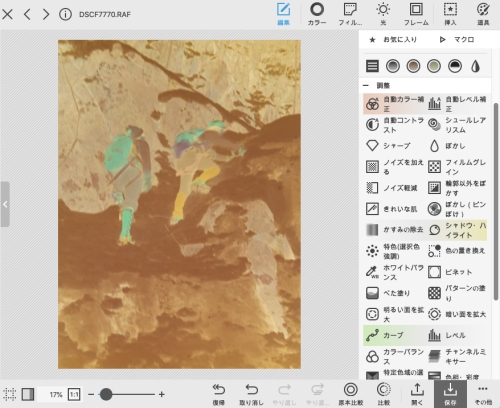Zoom in with the plus button

tap(162, 394)
